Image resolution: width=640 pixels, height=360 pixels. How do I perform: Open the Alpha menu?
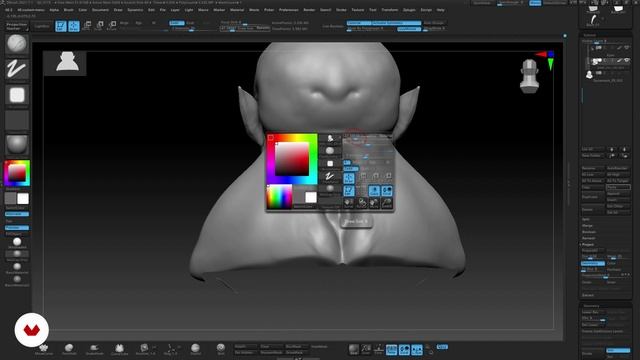[x=54, y=10]
